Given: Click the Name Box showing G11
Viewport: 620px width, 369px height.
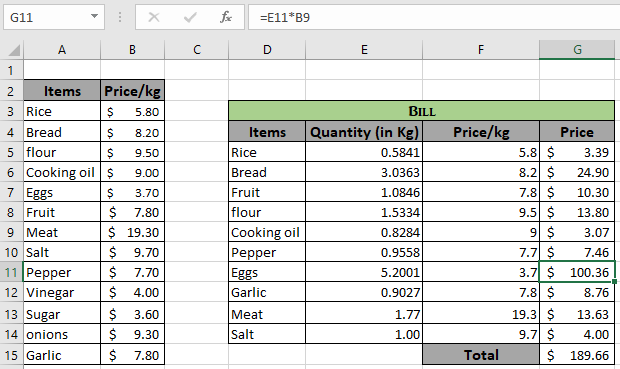Looking at the screenshot, I should click(54, 17).
